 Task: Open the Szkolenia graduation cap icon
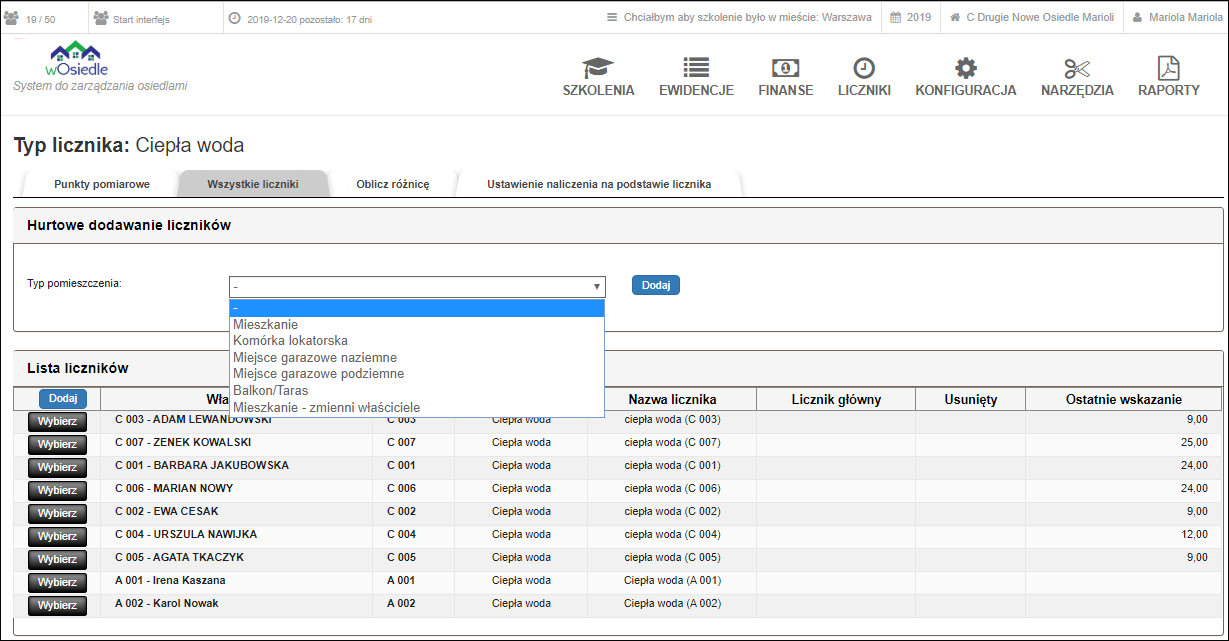598,67
